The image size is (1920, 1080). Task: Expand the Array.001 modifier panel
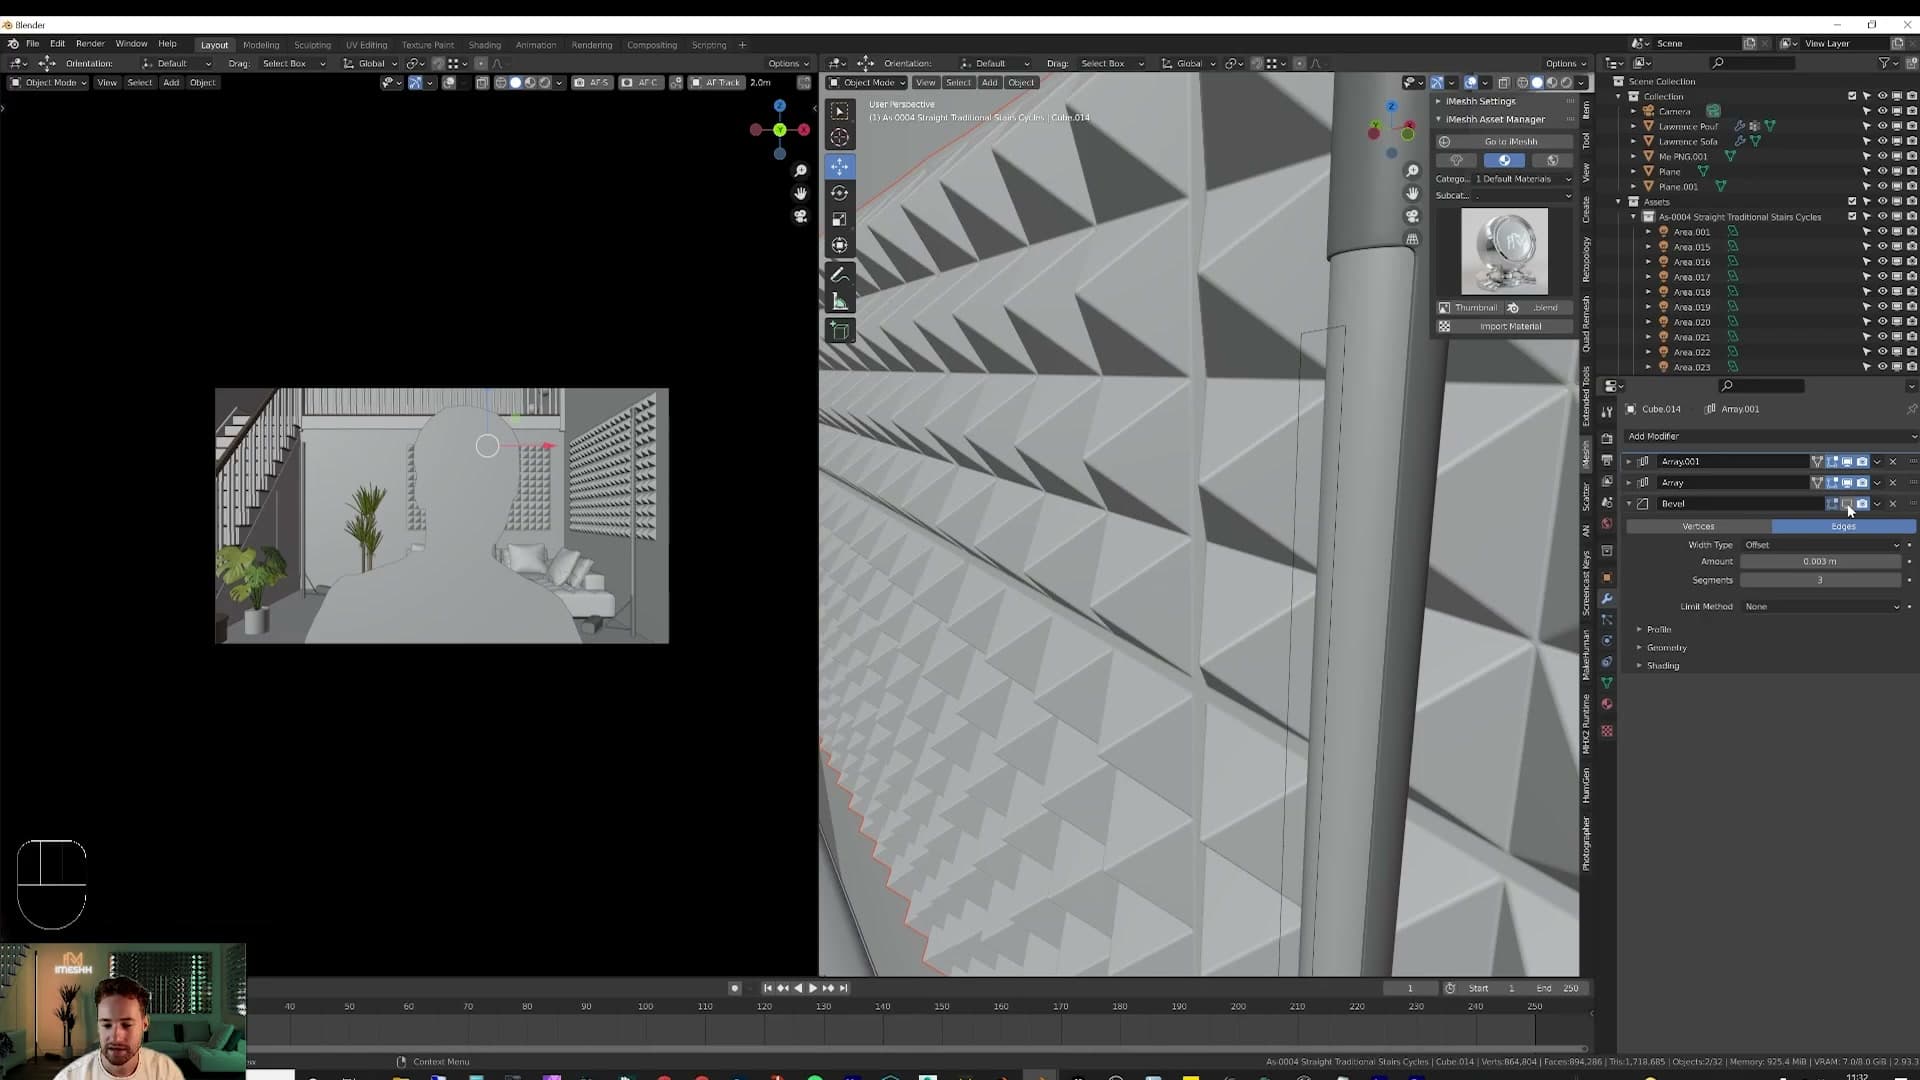pyautogui.click(x=1629, y=461)
